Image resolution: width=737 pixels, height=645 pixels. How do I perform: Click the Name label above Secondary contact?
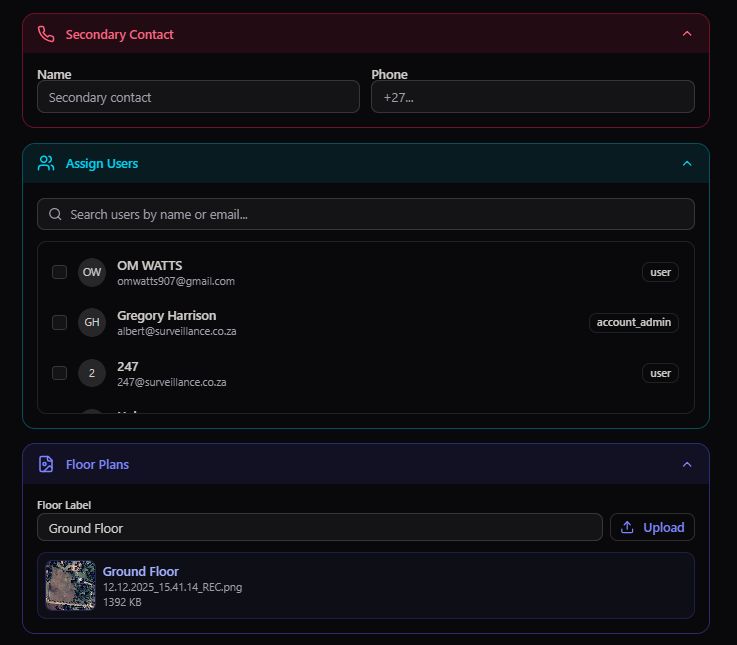(54, 74)
